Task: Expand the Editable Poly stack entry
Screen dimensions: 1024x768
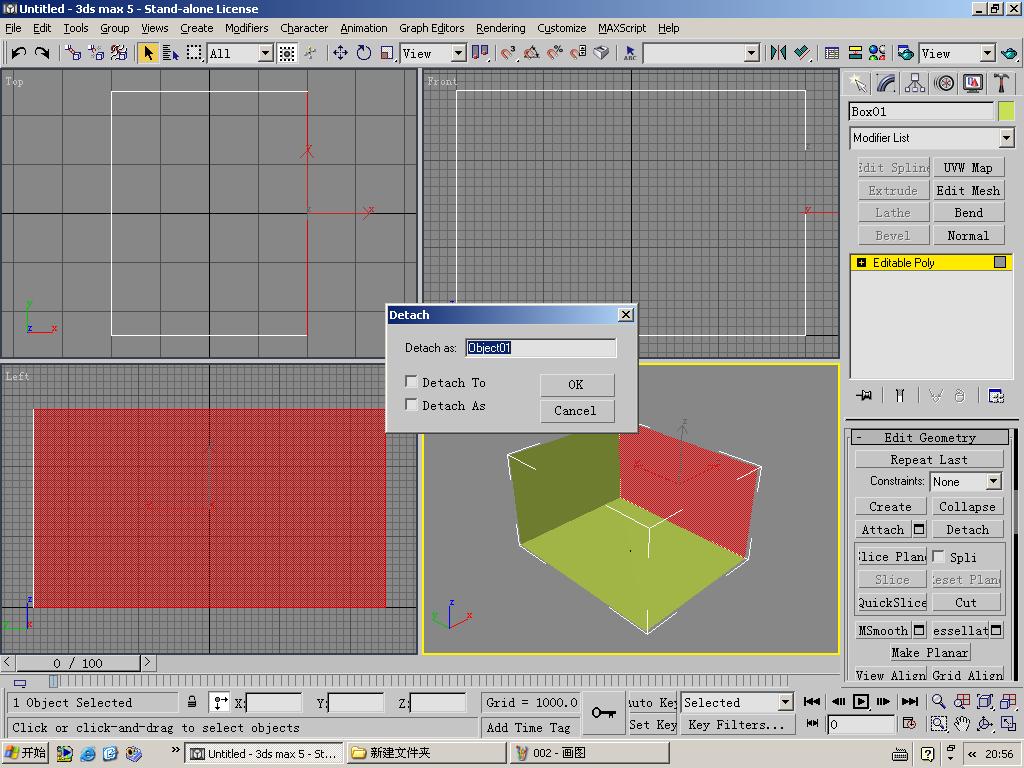Action: (x=861, y=263)
